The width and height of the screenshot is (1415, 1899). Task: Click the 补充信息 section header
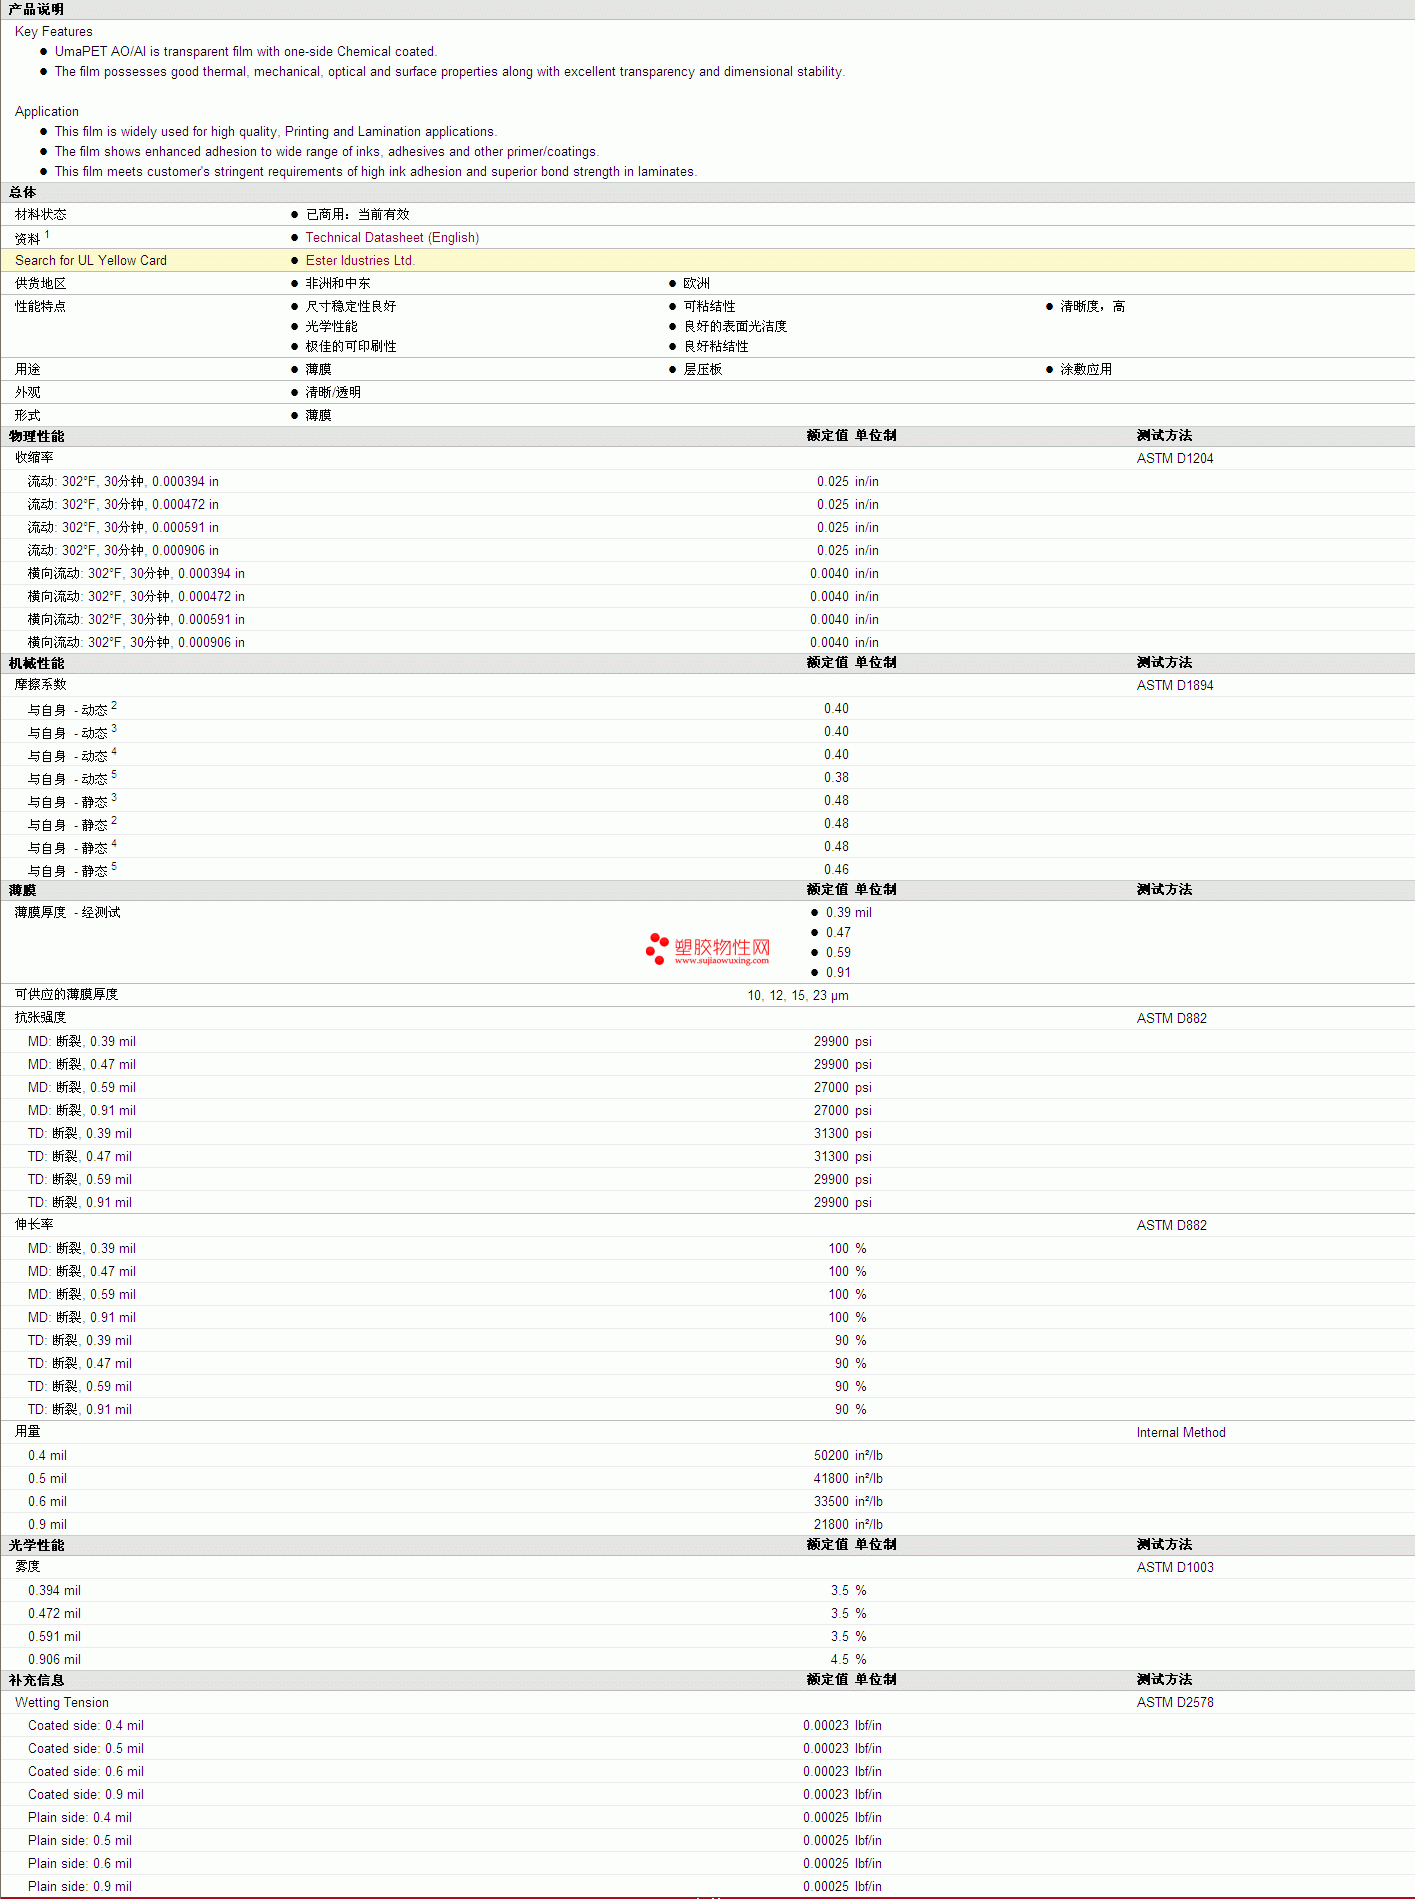coord(37,1680)
